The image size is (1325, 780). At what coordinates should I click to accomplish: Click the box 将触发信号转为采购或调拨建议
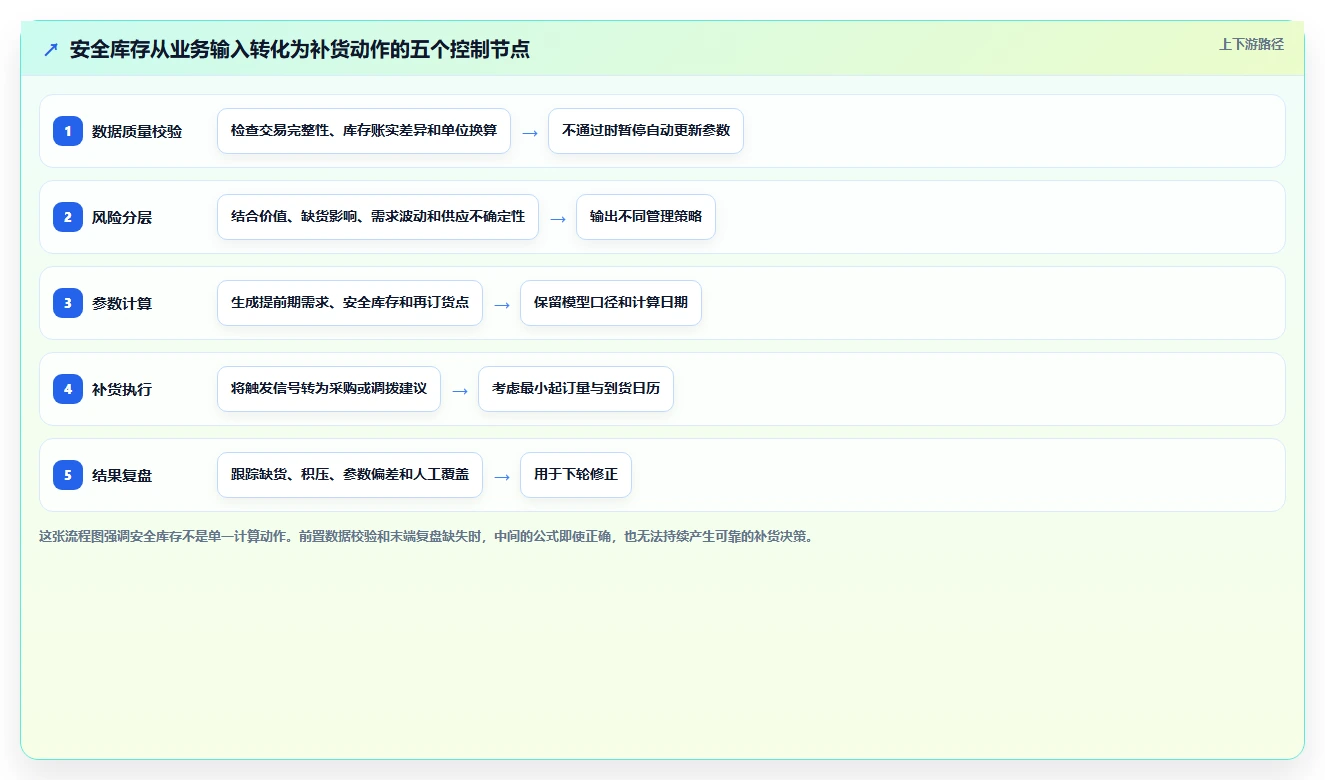tap(329, 389)
